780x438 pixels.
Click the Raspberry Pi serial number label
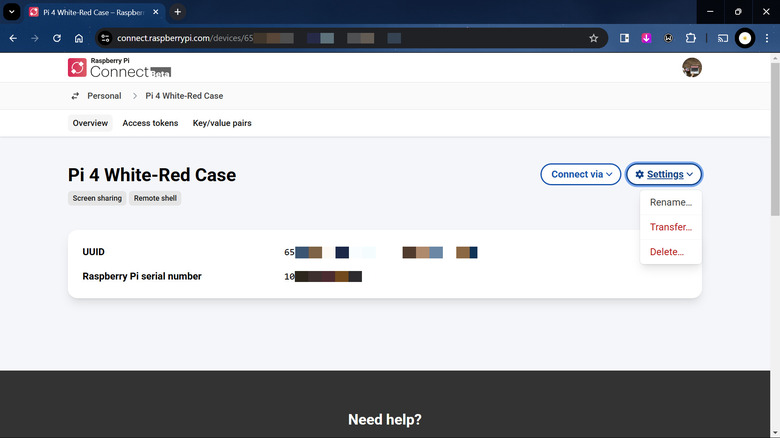coord(142,276)
